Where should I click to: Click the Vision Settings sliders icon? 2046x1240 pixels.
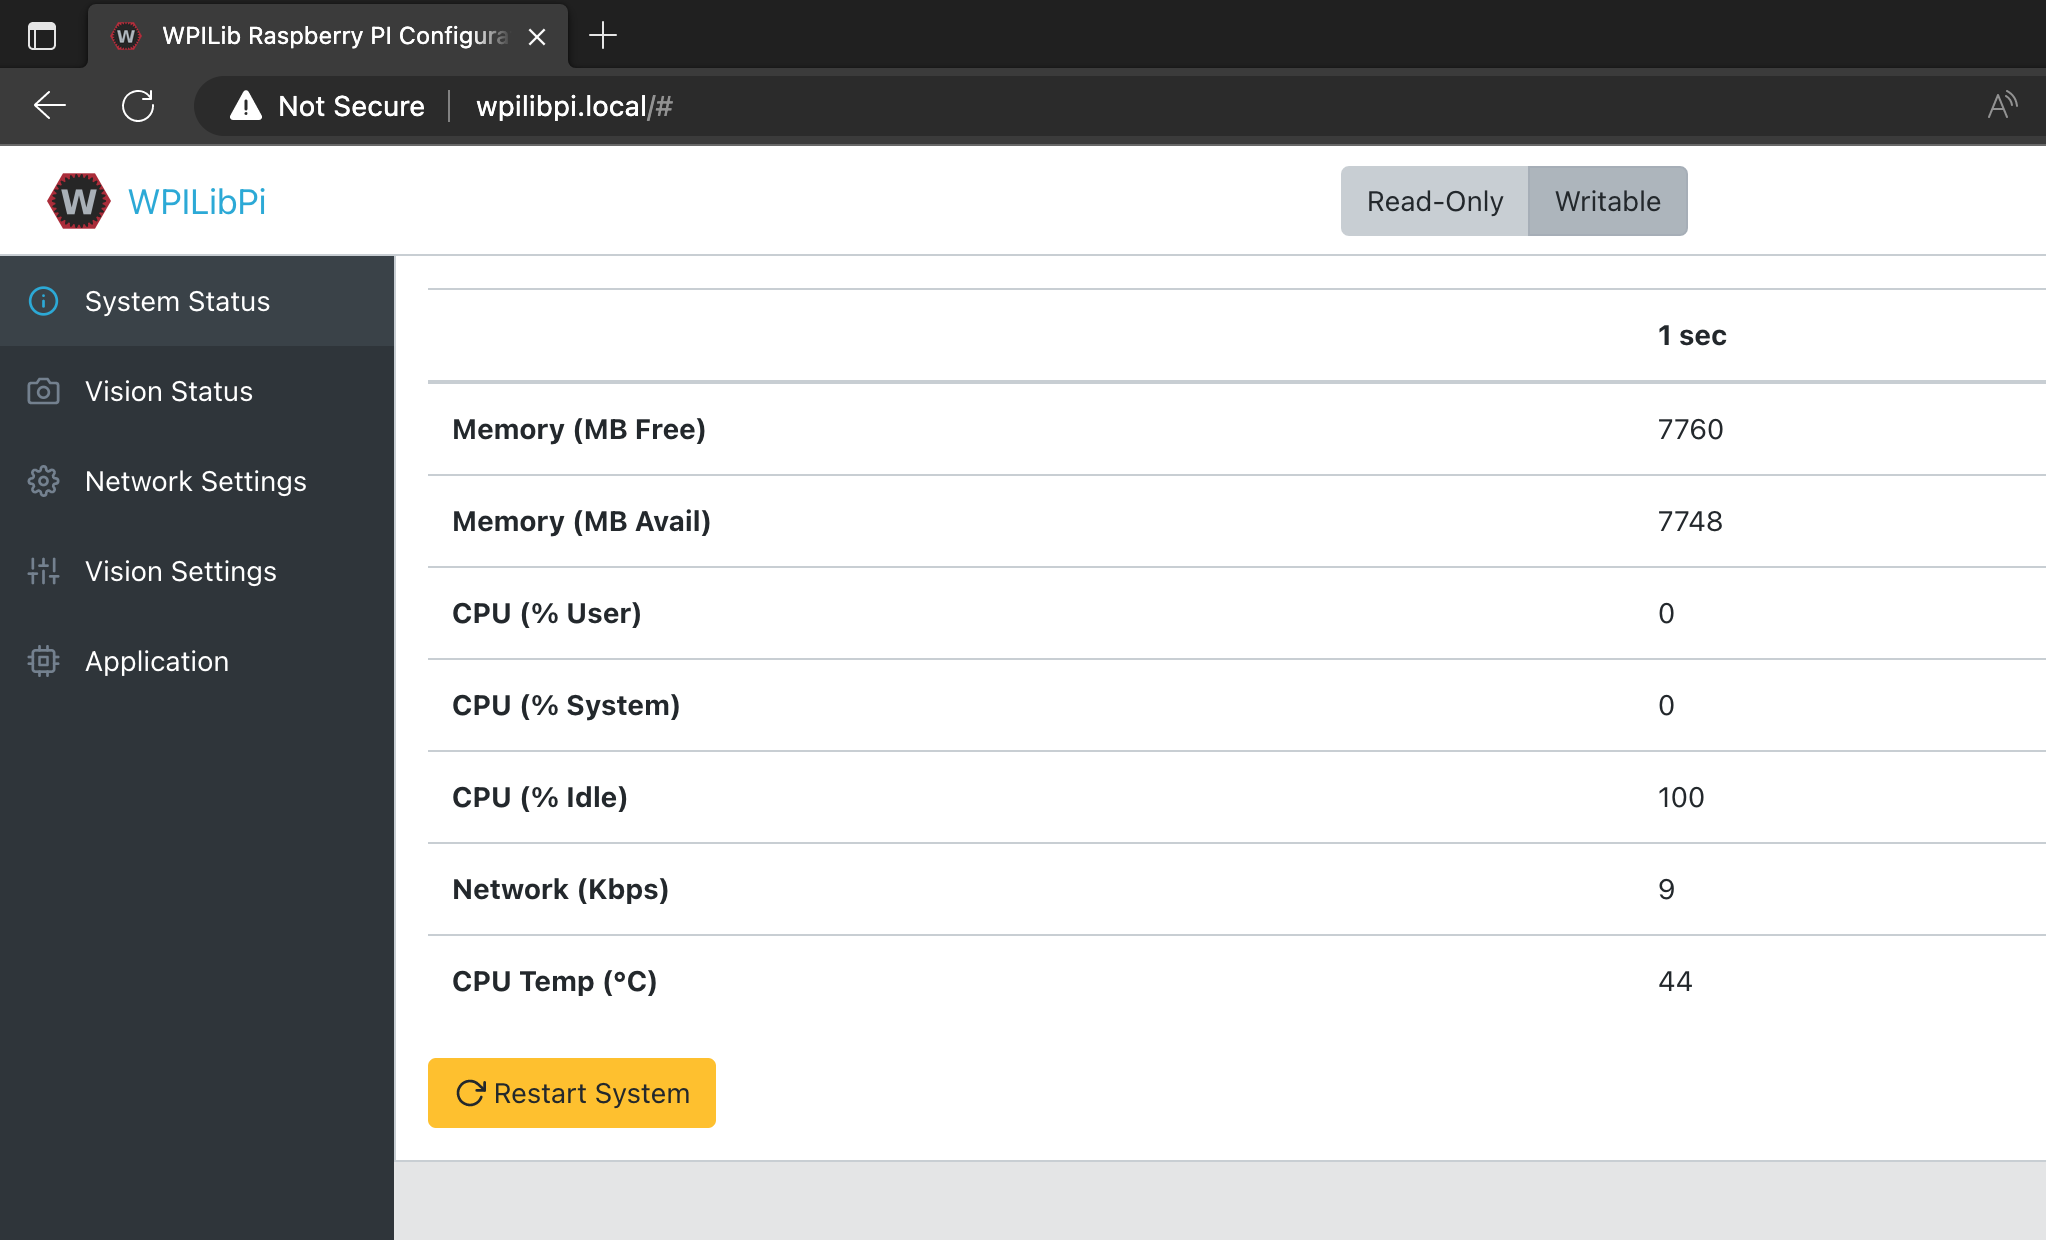[42, 571]
